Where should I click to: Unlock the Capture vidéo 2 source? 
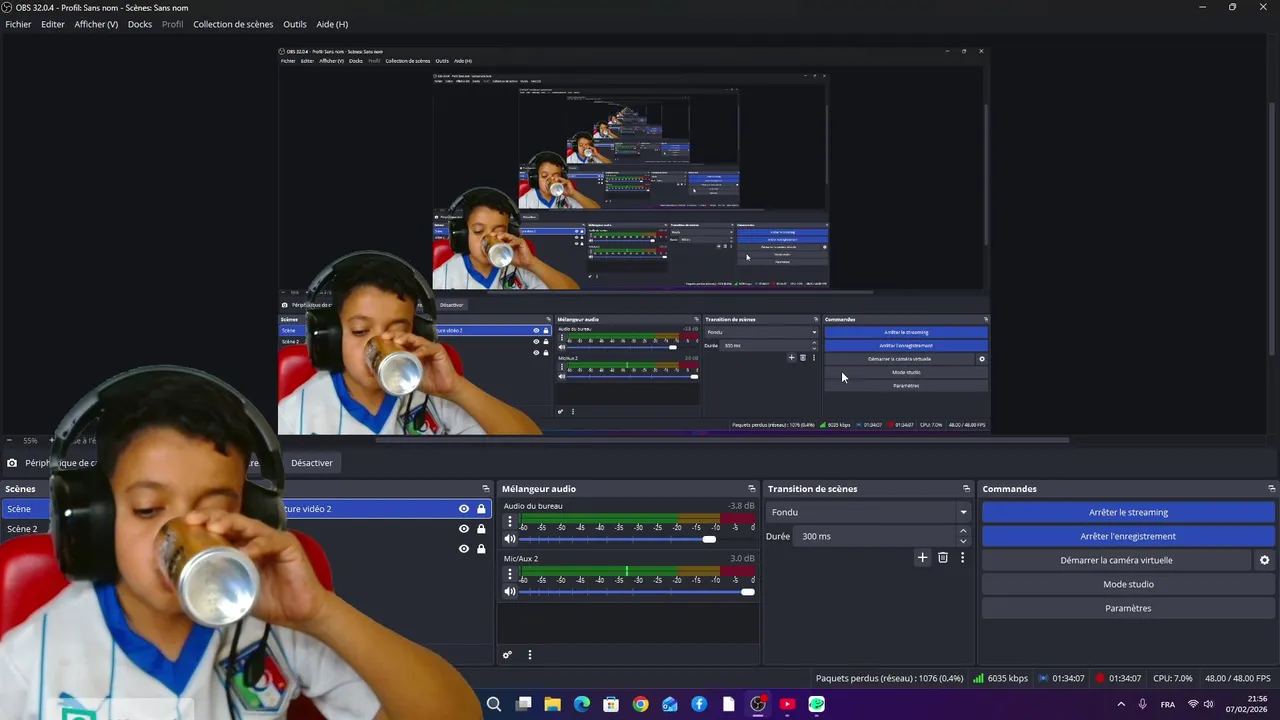coord(481,509)
